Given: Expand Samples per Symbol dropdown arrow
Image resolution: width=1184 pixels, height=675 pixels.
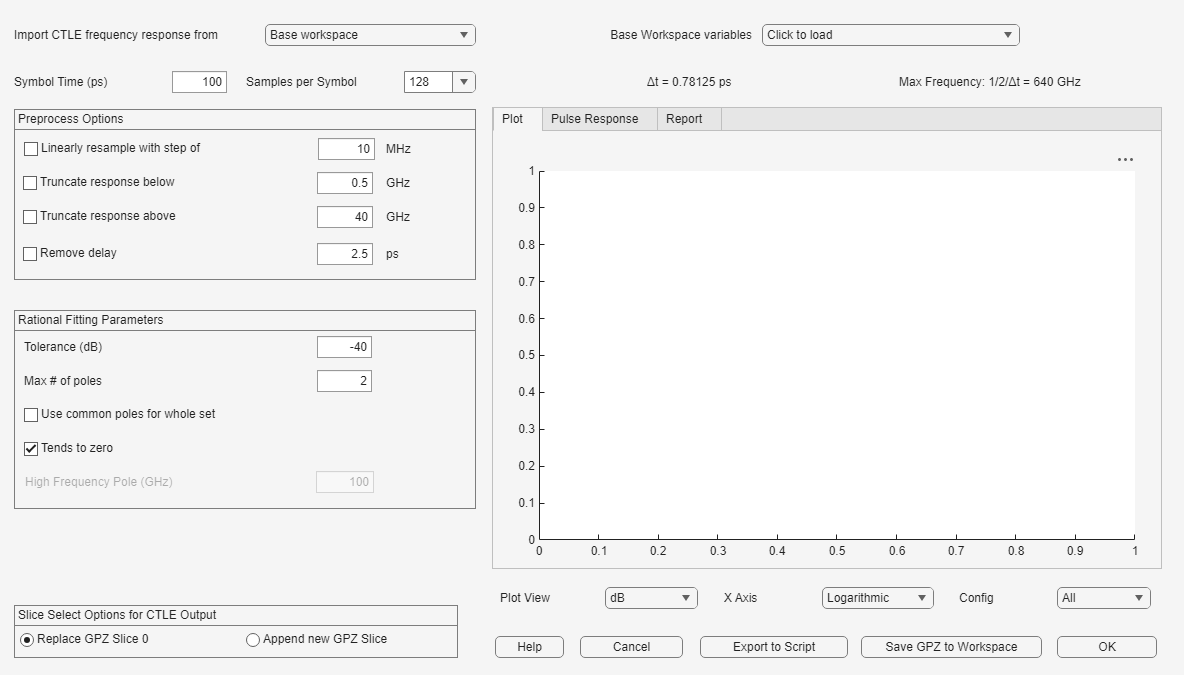Looking at the screenshot, I should point(464,82).
